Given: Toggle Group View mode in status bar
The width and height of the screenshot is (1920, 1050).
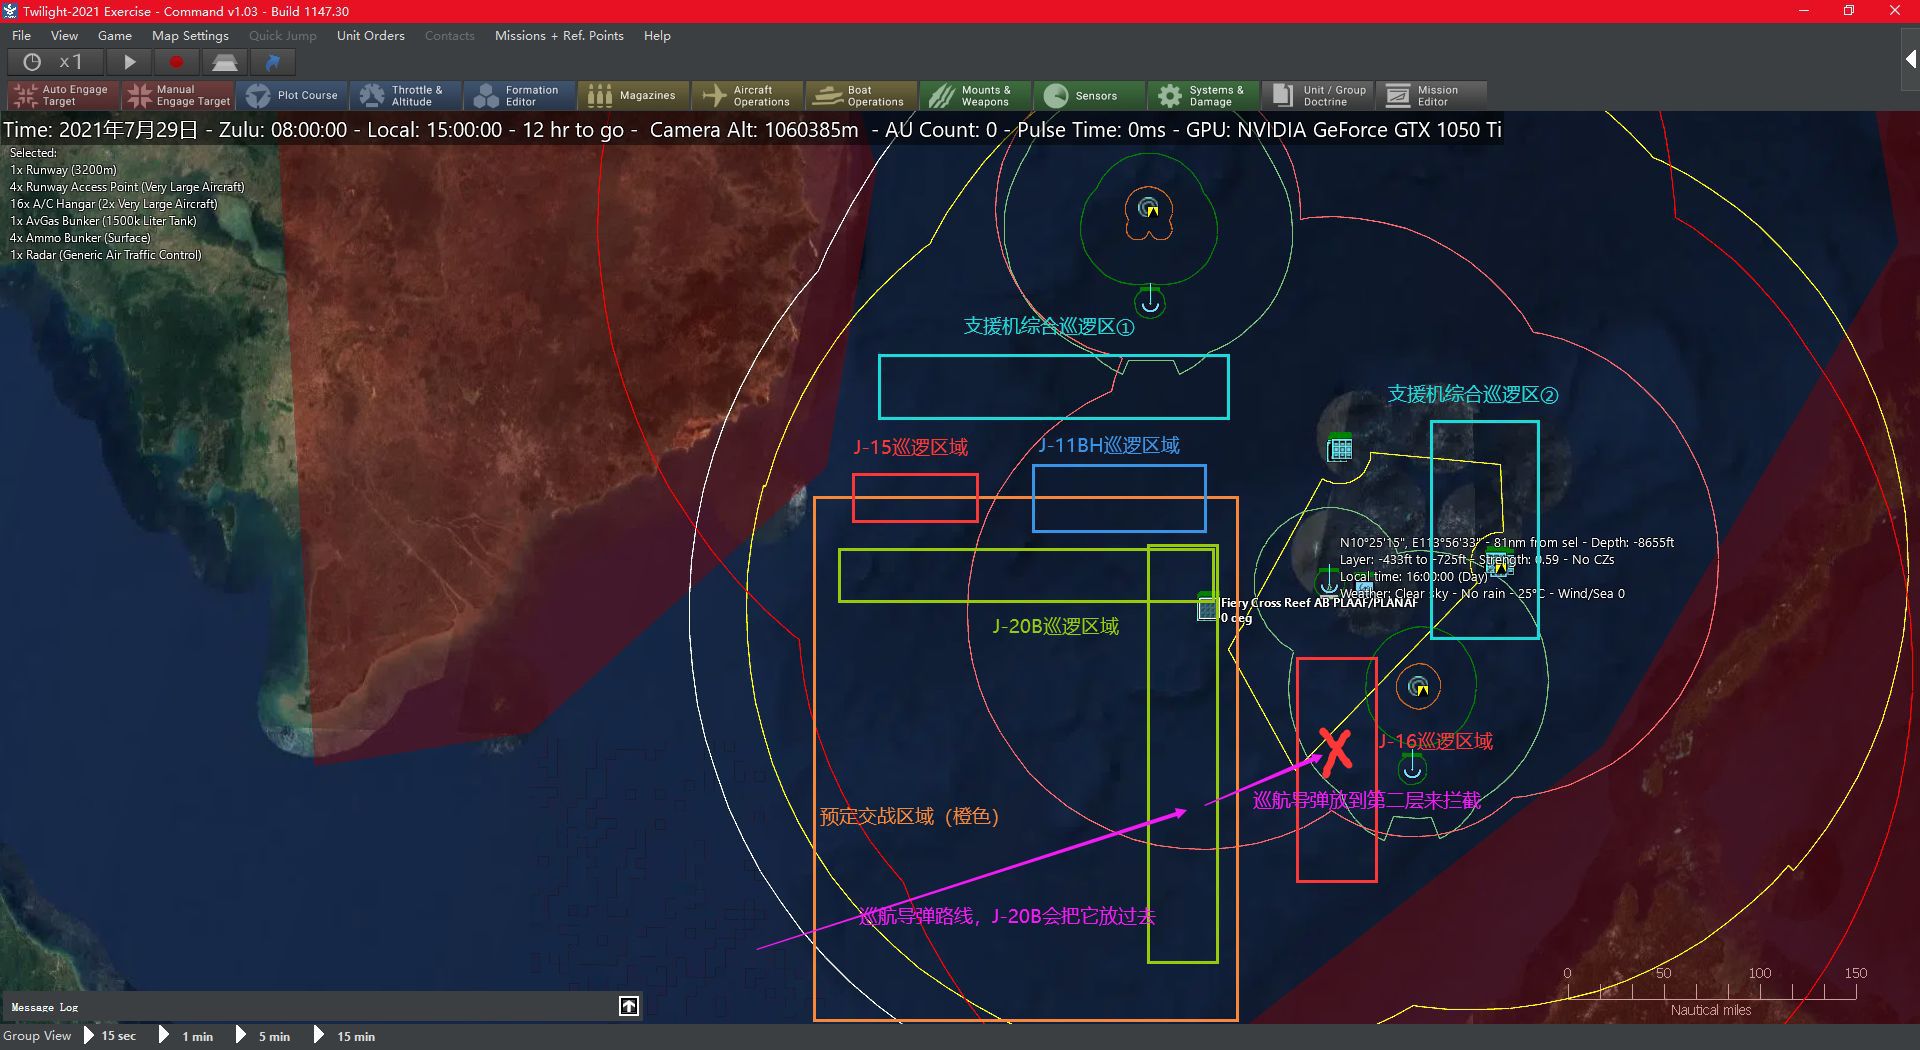Looking at the screenshot, I should coord(37,1036).
